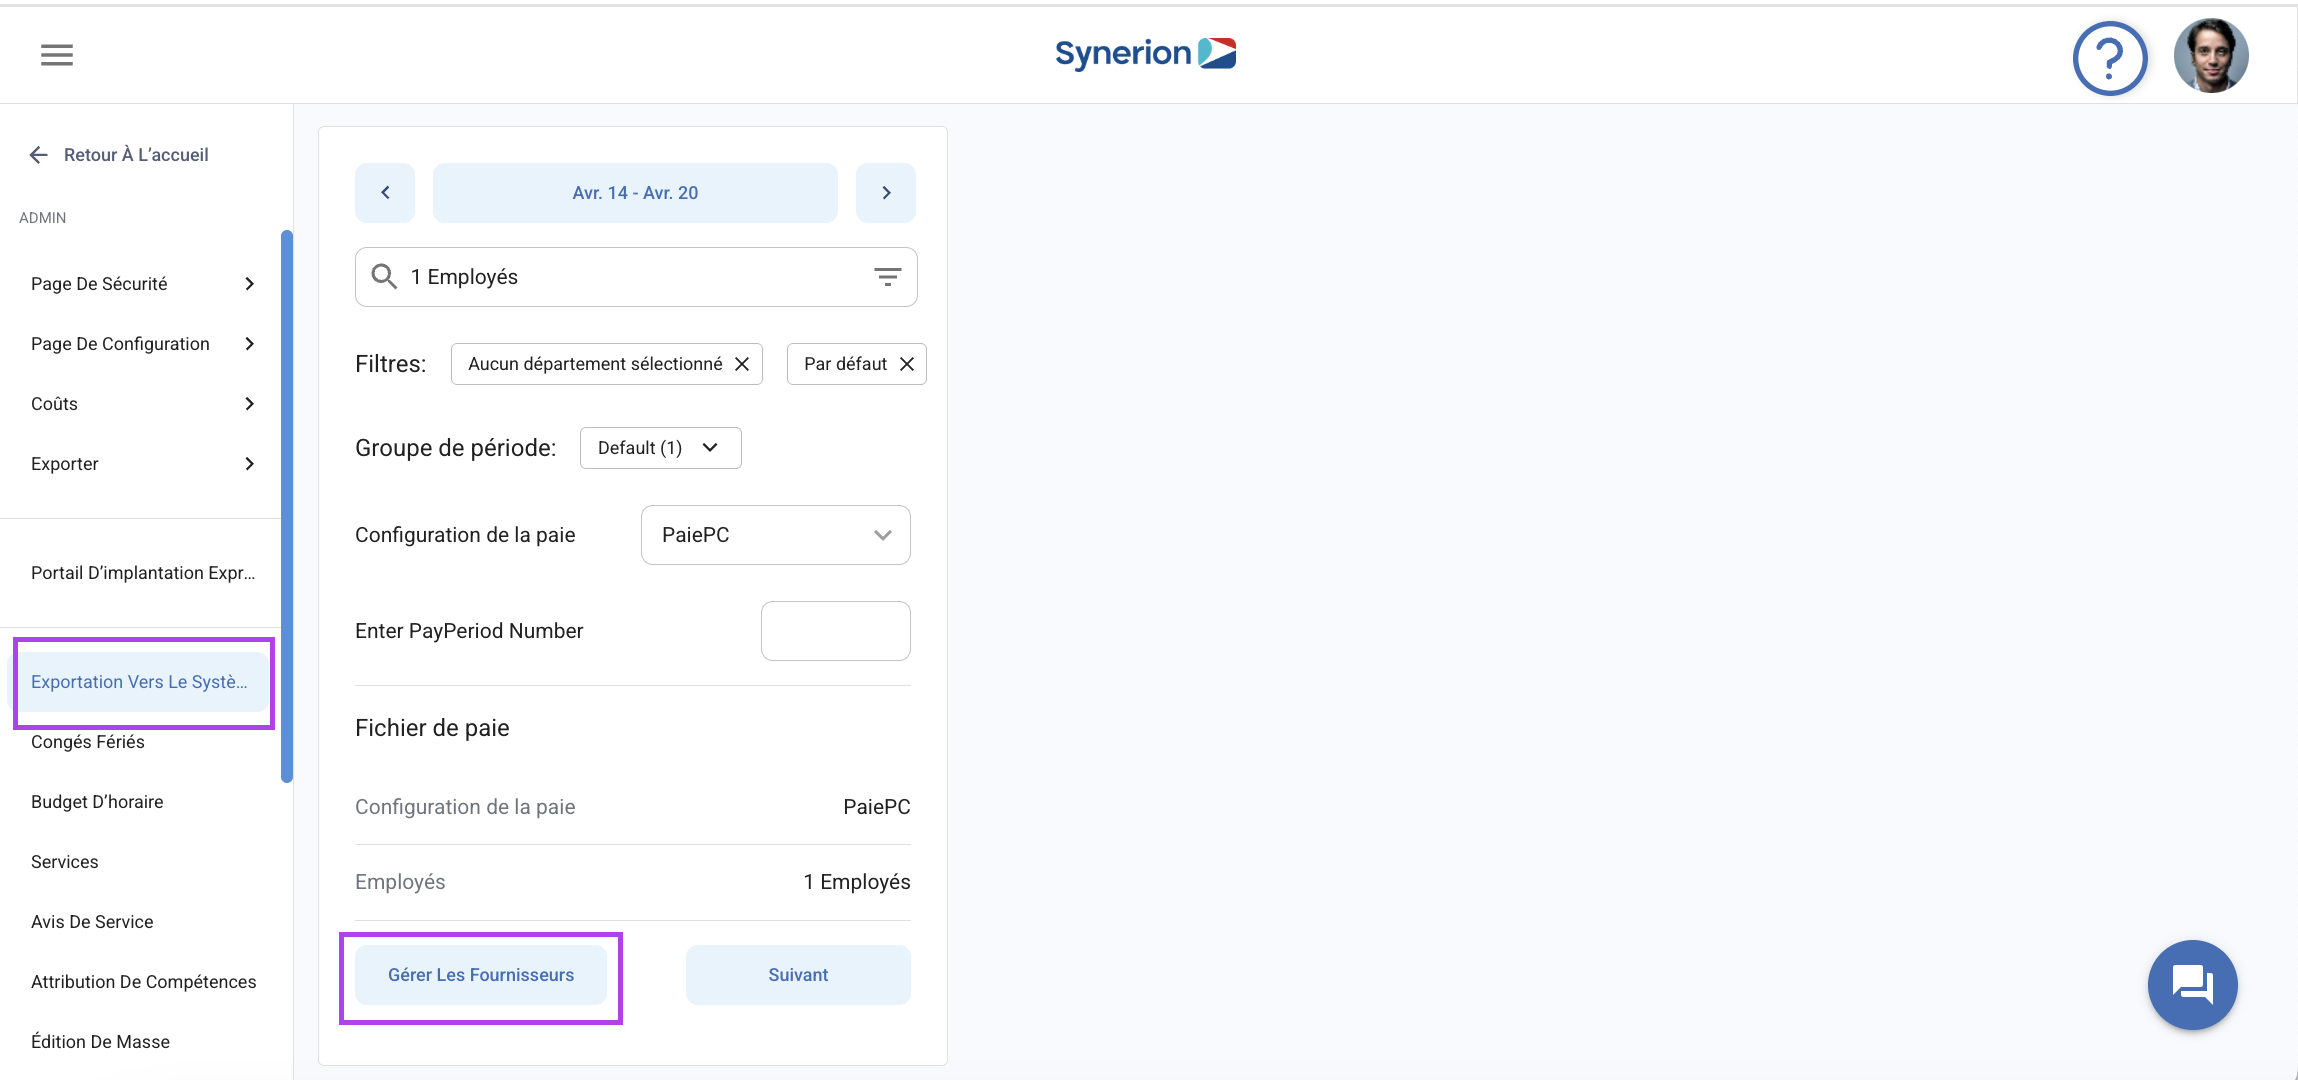
Task: Open the help question mark icon
Action: [x=2110, y=58]
